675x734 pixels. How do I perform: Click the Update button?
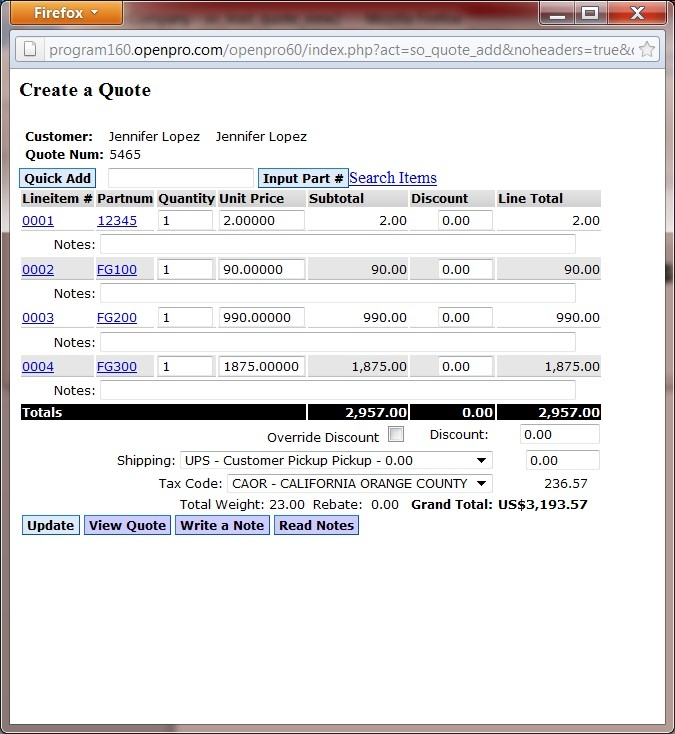(x=50, y=525)
